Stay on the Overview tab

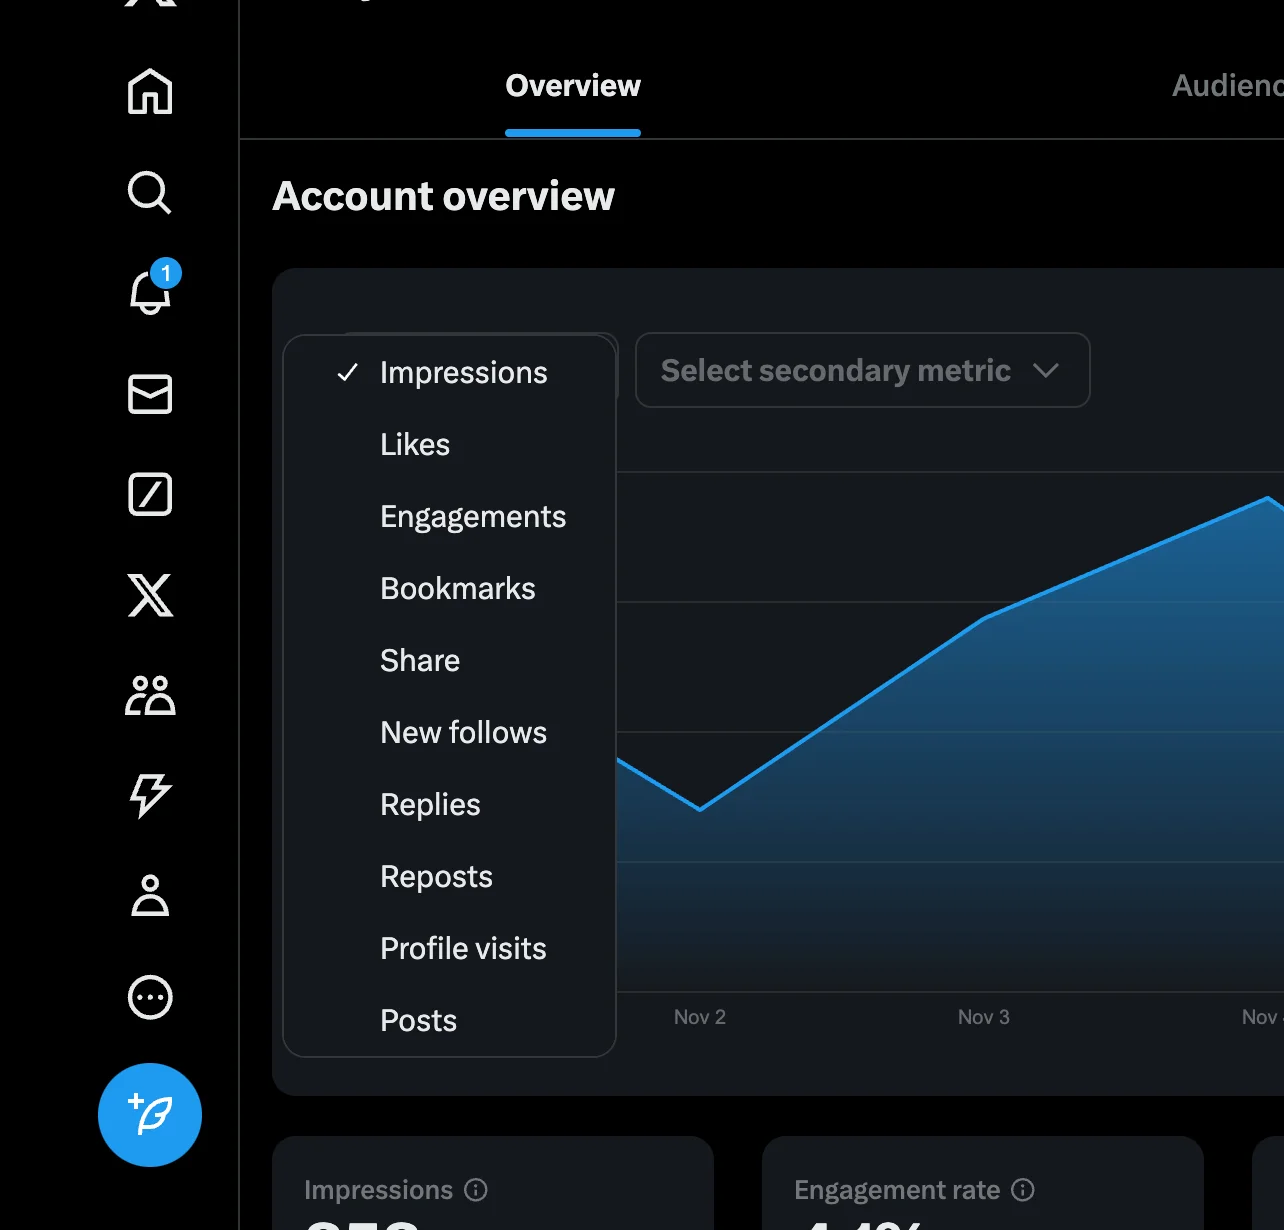tap(573, 86)
